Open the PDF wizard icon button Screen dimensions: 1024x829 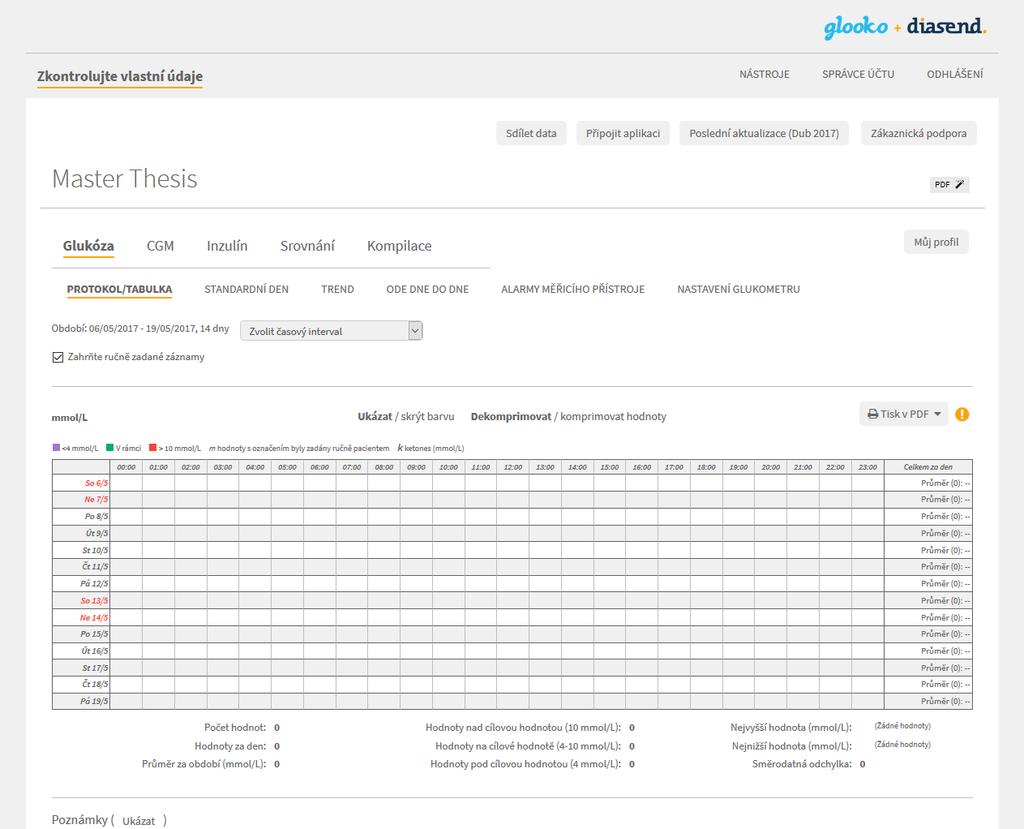pyautogui.click(x=950, y=184)
